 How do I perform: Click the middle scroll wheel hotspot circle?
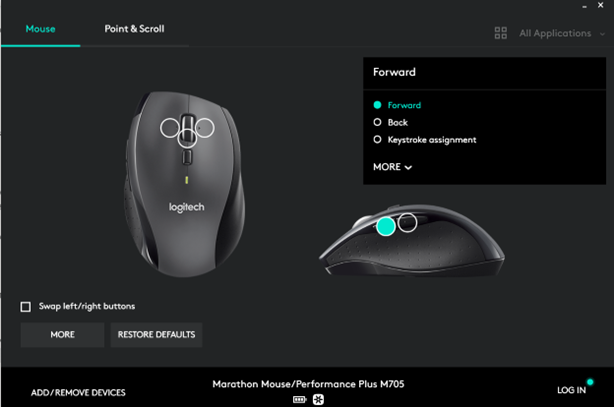[x=187, y=138]
